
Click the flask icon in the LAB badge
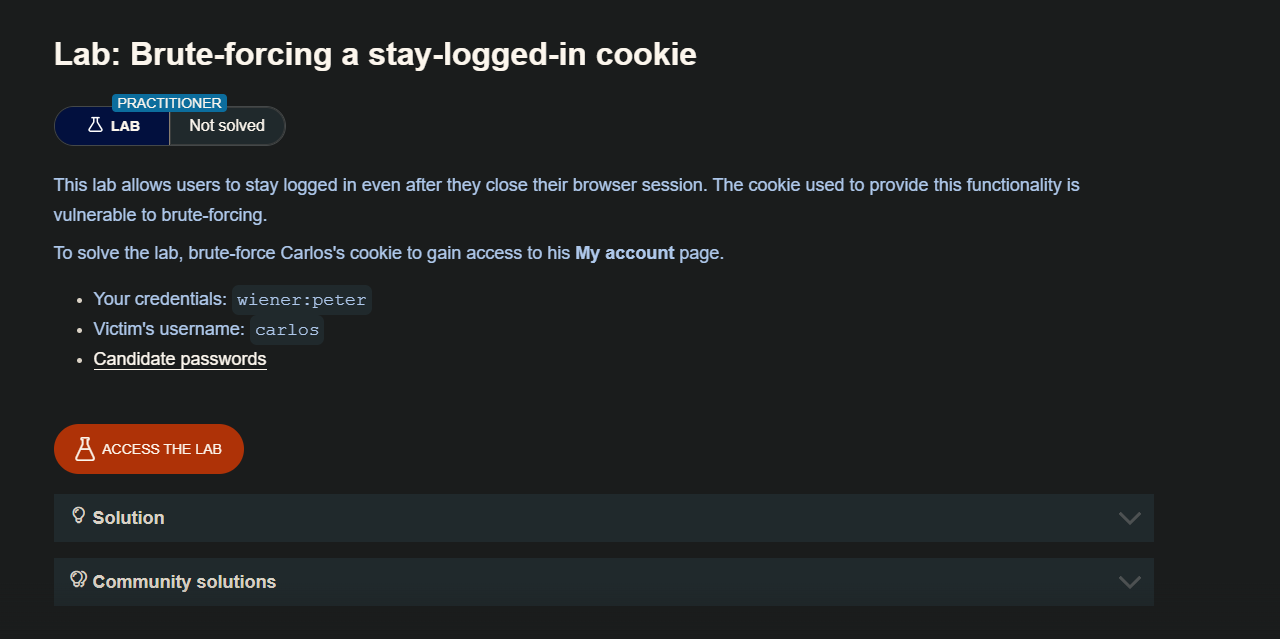(96, 125)
